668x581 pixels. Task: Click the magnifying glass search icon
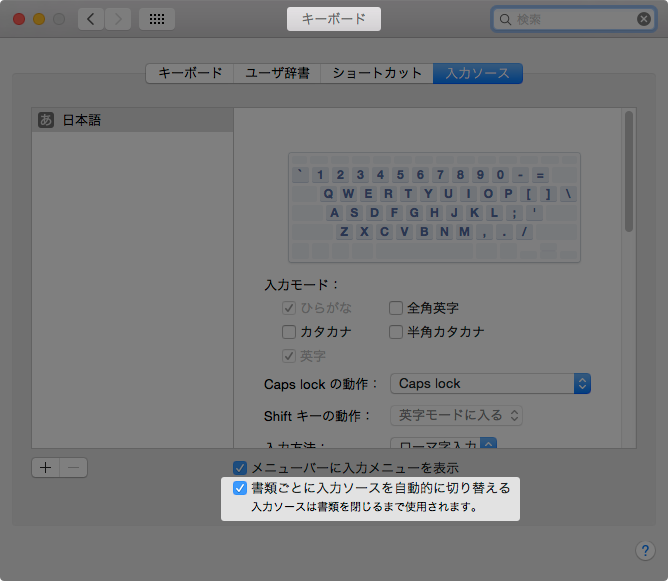click(x=505, y=20)
